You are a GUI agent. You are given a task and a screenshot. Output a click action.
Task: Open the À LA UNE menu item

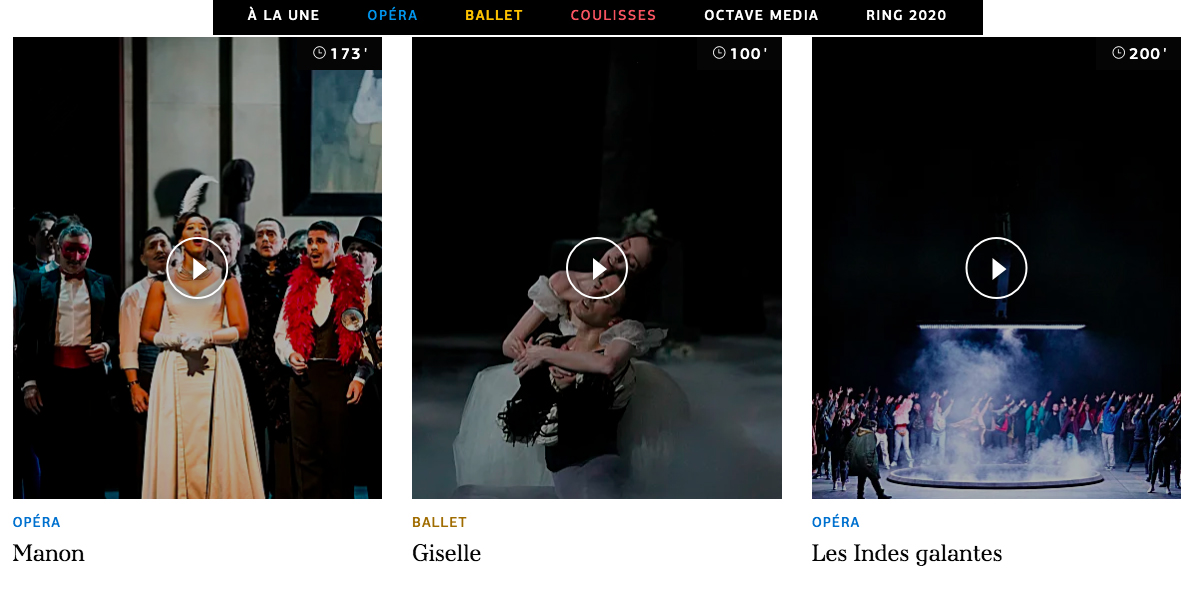pos(283,15)
